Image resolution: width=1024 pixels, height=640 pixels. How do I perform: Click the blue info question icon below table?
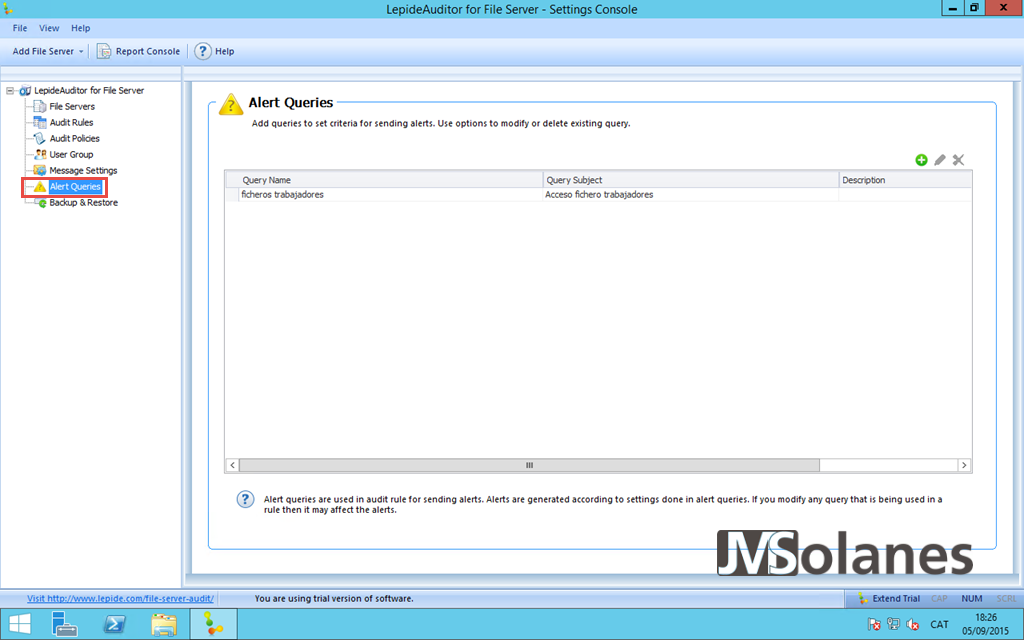coord(245,500)
